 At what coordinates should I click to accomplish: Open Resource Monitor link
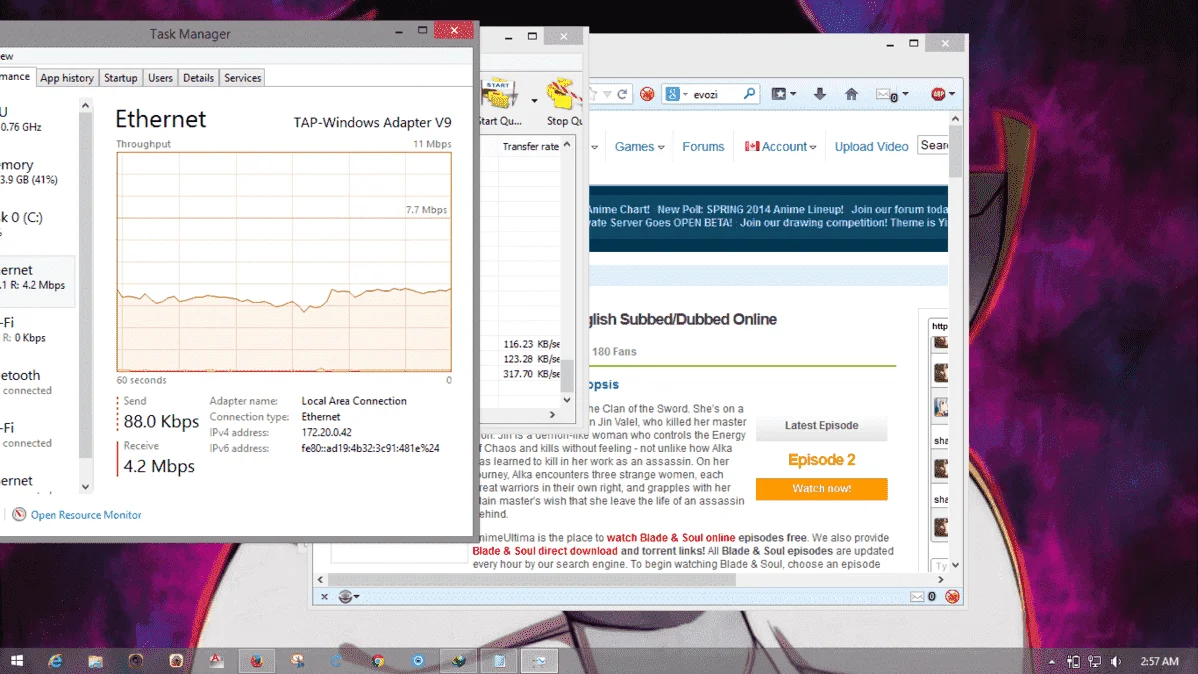pos(86,515)
